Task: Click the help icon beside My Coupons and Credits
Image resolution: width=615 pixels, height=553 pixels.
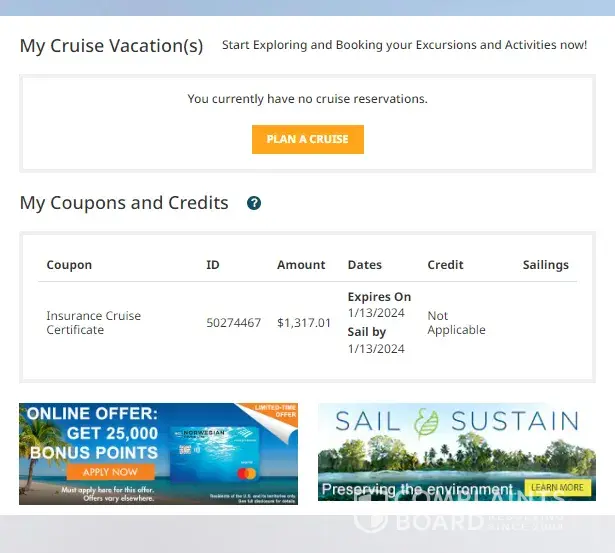Action: pyautogui.click(x=254, y=203)
